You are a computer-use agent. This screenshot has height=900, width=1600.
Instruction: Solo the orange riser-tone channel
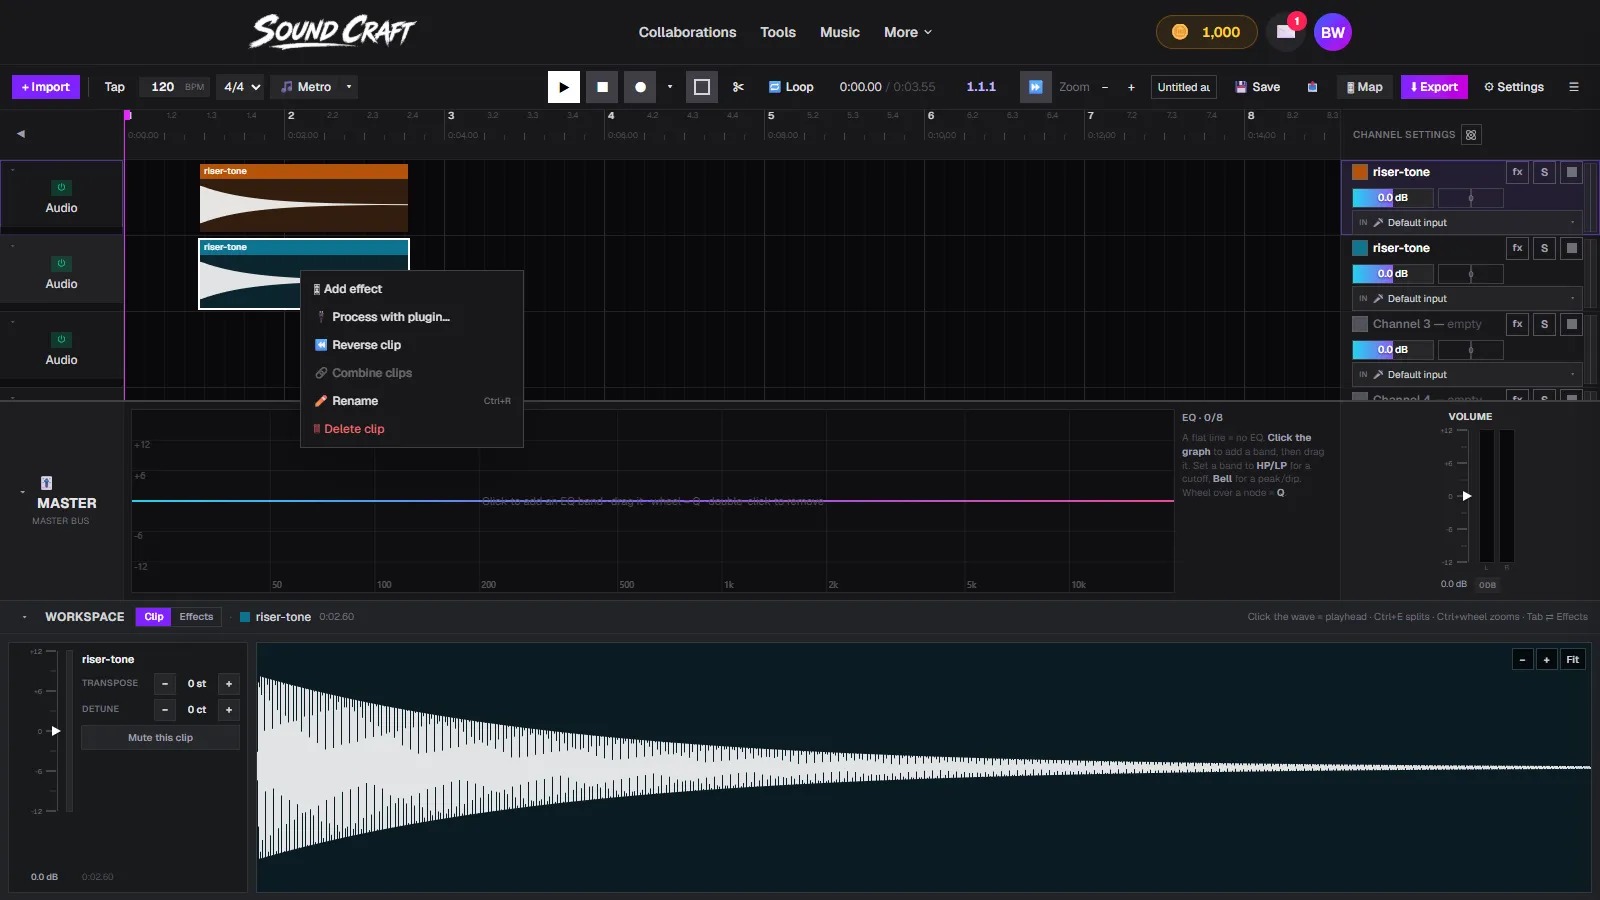click(x=1544, y=172)
